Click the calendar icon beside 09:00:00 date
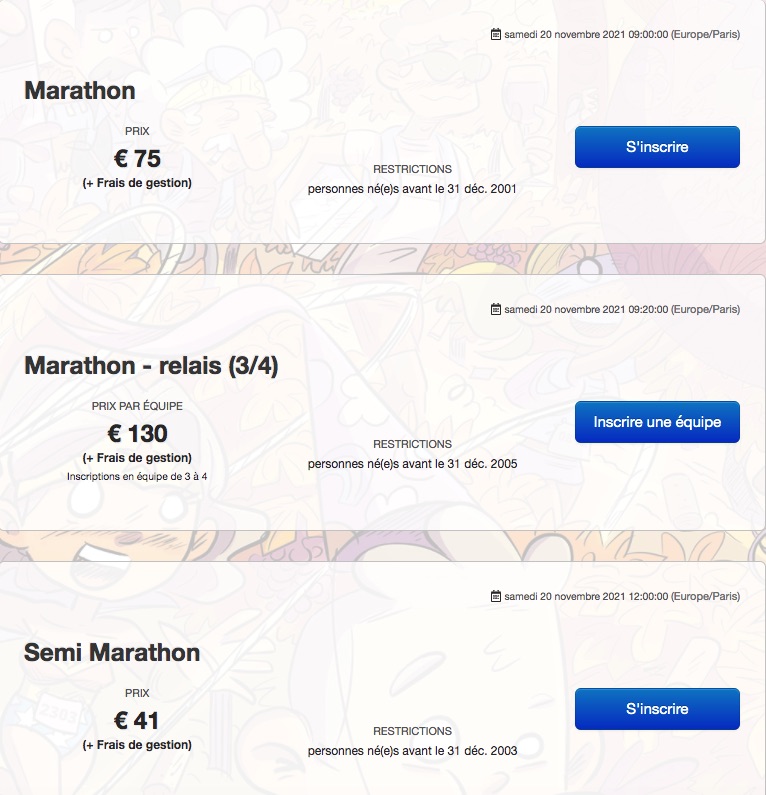Viewport: 766px width, 795px height. [496, 34]
